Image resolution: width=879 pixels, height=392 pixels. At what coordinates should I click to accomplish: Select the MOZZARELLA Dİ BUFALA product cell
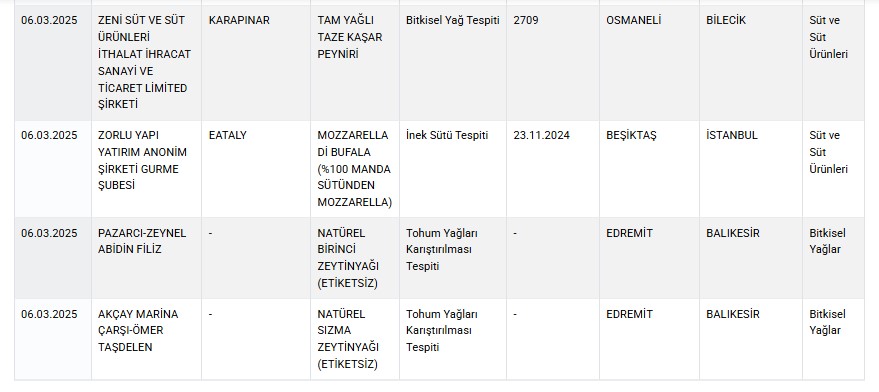[355, 169]
